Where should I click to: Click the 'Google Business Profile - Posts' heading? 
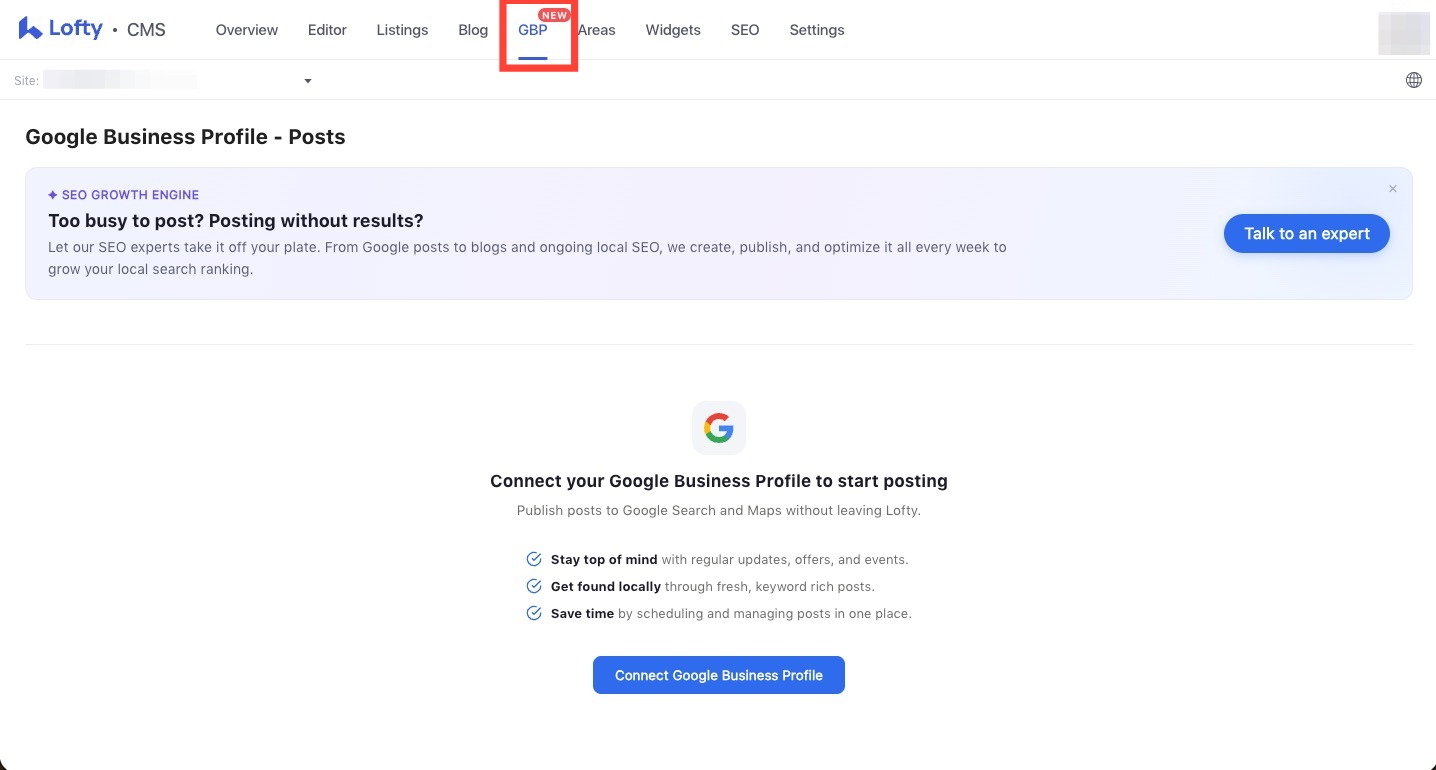coord(185,137)
